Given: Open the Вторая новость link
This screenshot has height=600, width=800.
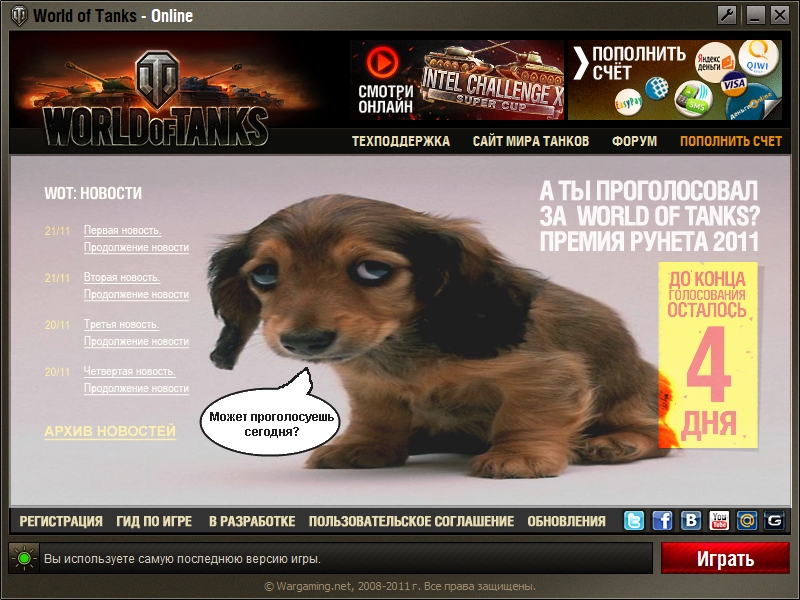Looking at the screenshot, I should pos(122,278).
